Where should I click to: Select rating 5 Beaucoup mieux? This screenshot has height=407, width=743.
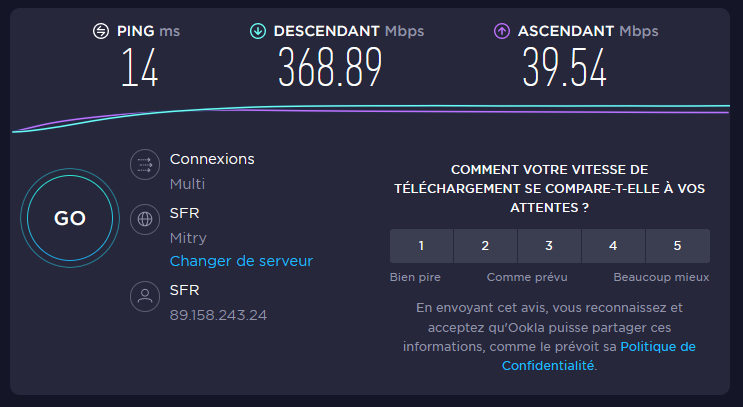[677, 246]
